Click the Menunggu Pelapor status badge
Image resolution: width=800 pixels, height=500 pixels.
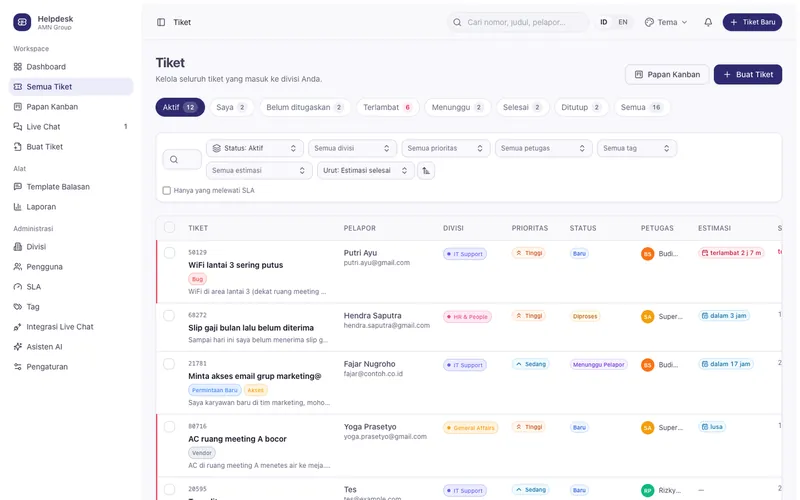[598, 365]
